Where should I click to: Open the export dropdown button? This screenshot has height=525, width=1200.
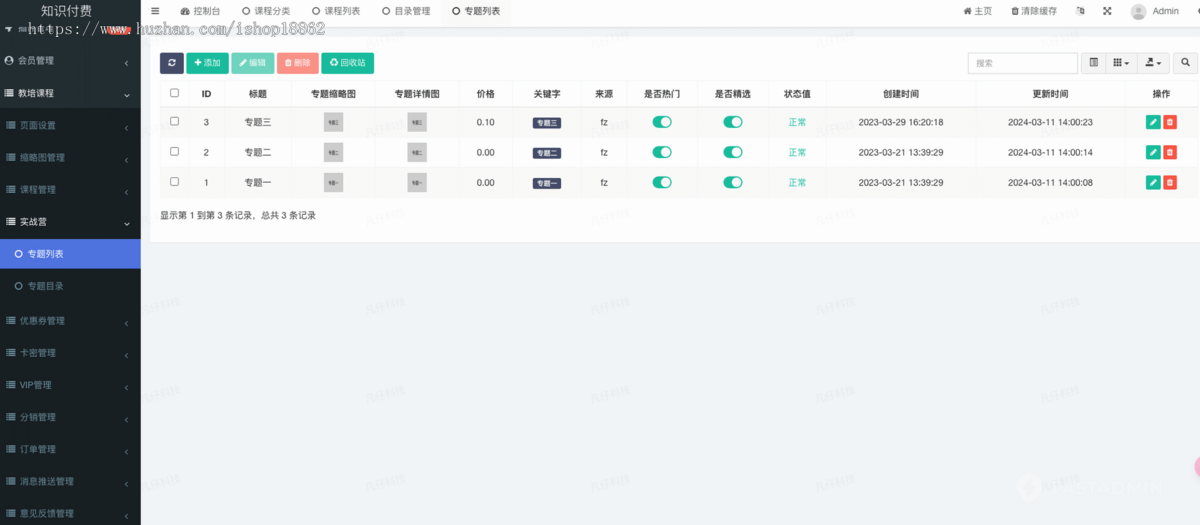coord(1153,63)
